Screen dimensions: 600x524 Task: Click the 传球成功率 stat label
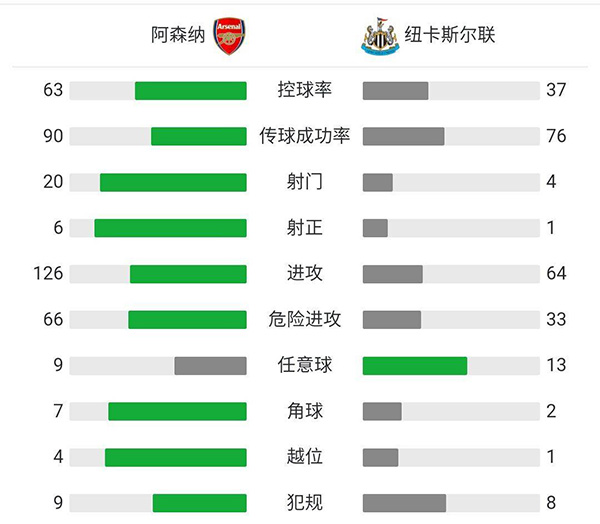click(304, 136)
